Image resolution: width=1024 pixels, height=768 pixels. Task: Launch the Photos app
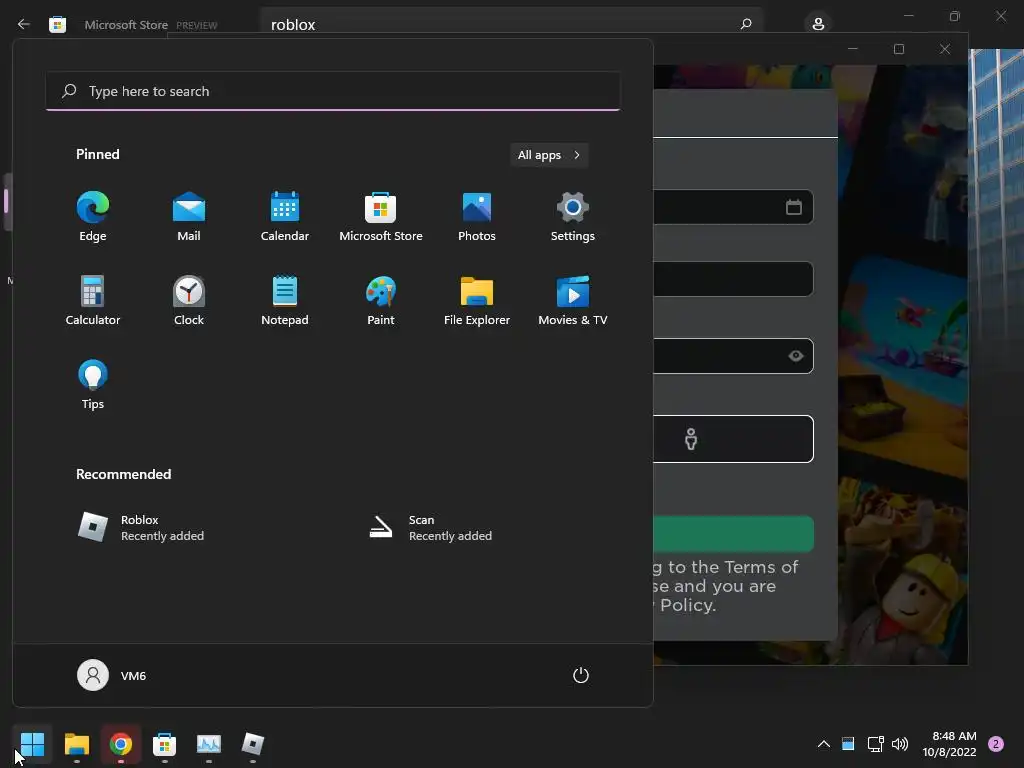[x=477, y=217]
